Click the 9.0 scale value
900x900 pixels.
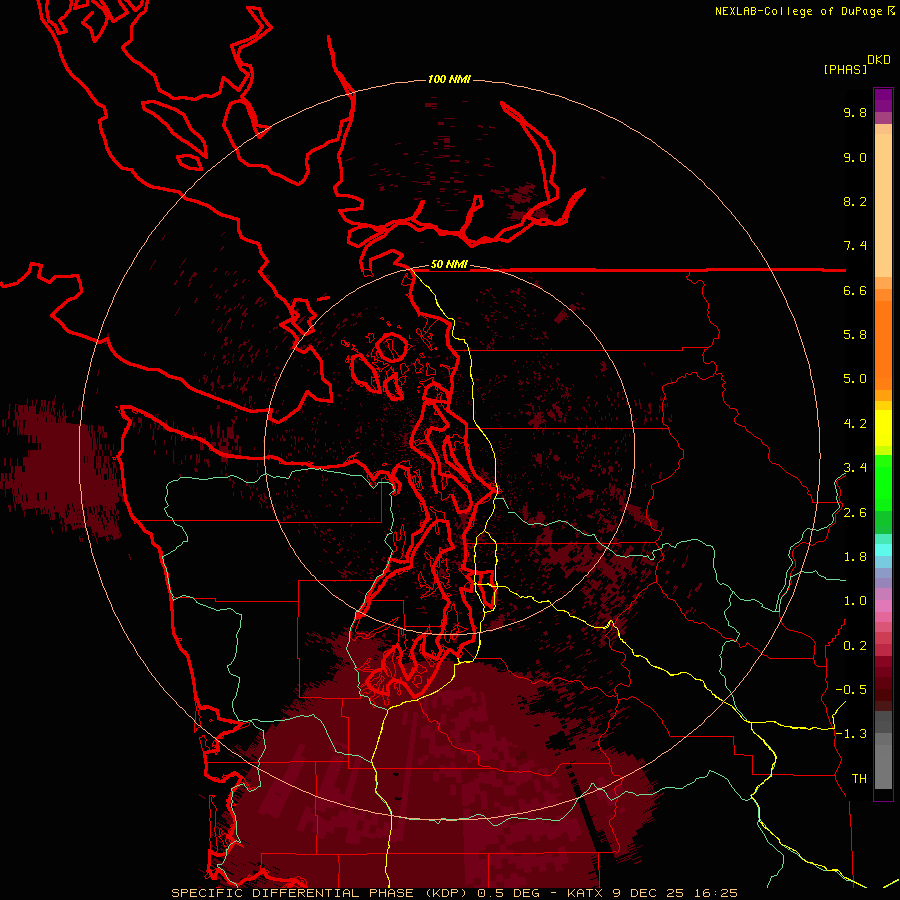coord(855,157)
